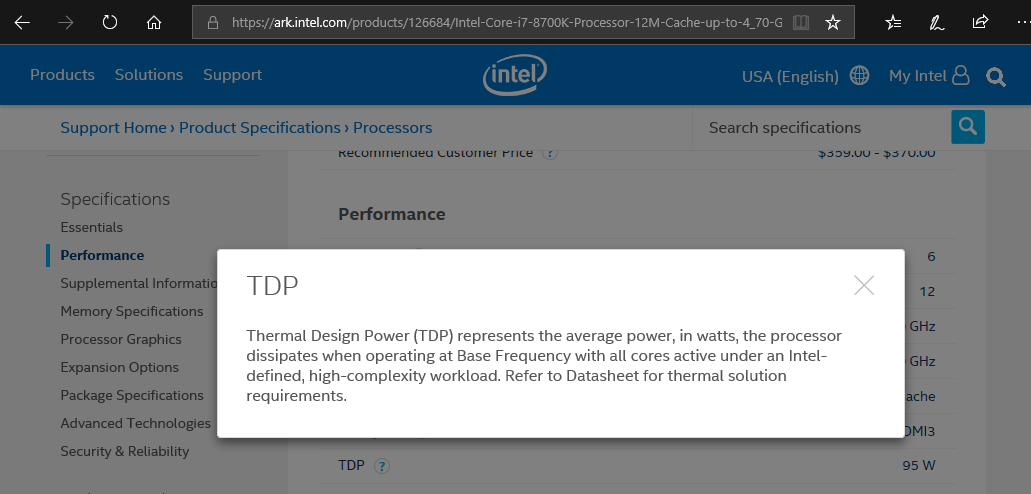Open reading view book icon
This screenshot has height=494, width=1031.
pyautogui.click(x=801, y=22)
